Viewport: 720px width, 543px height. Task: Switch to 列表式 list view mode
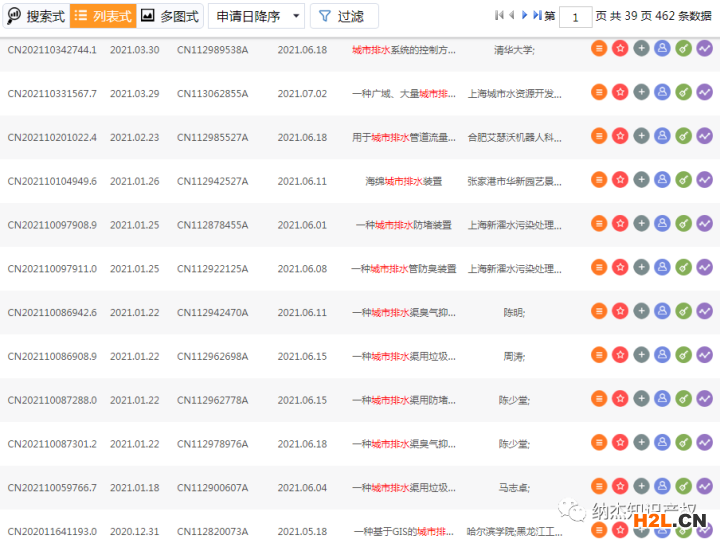102,16
